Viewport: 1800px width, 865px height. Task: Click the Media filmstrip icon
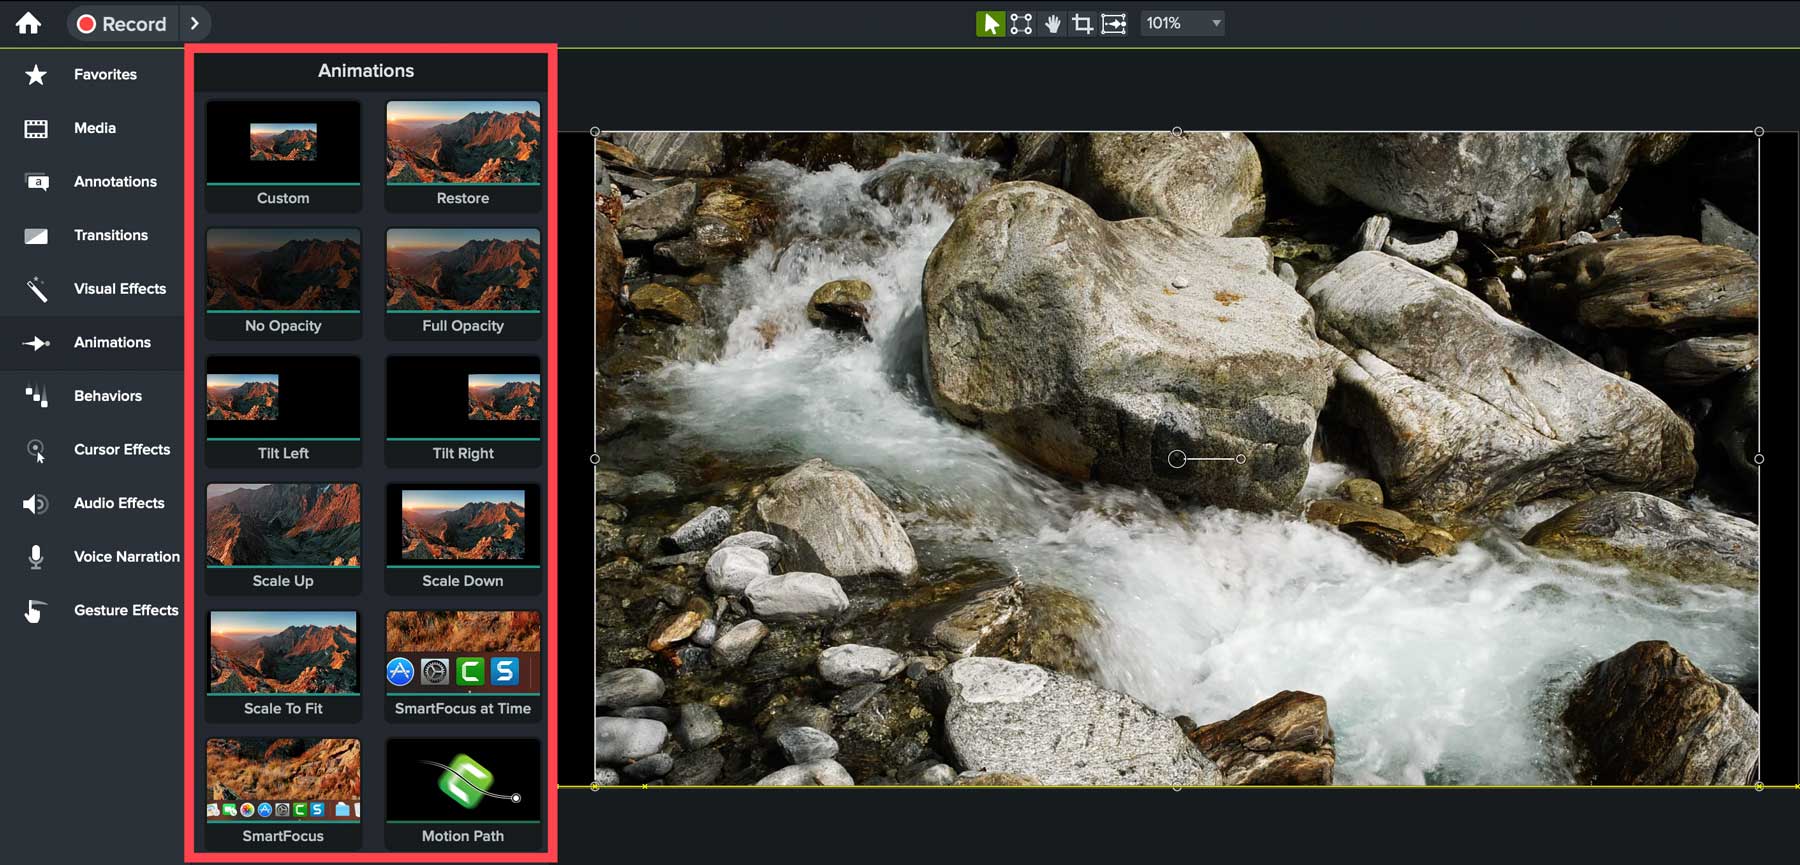pos(36,128)
